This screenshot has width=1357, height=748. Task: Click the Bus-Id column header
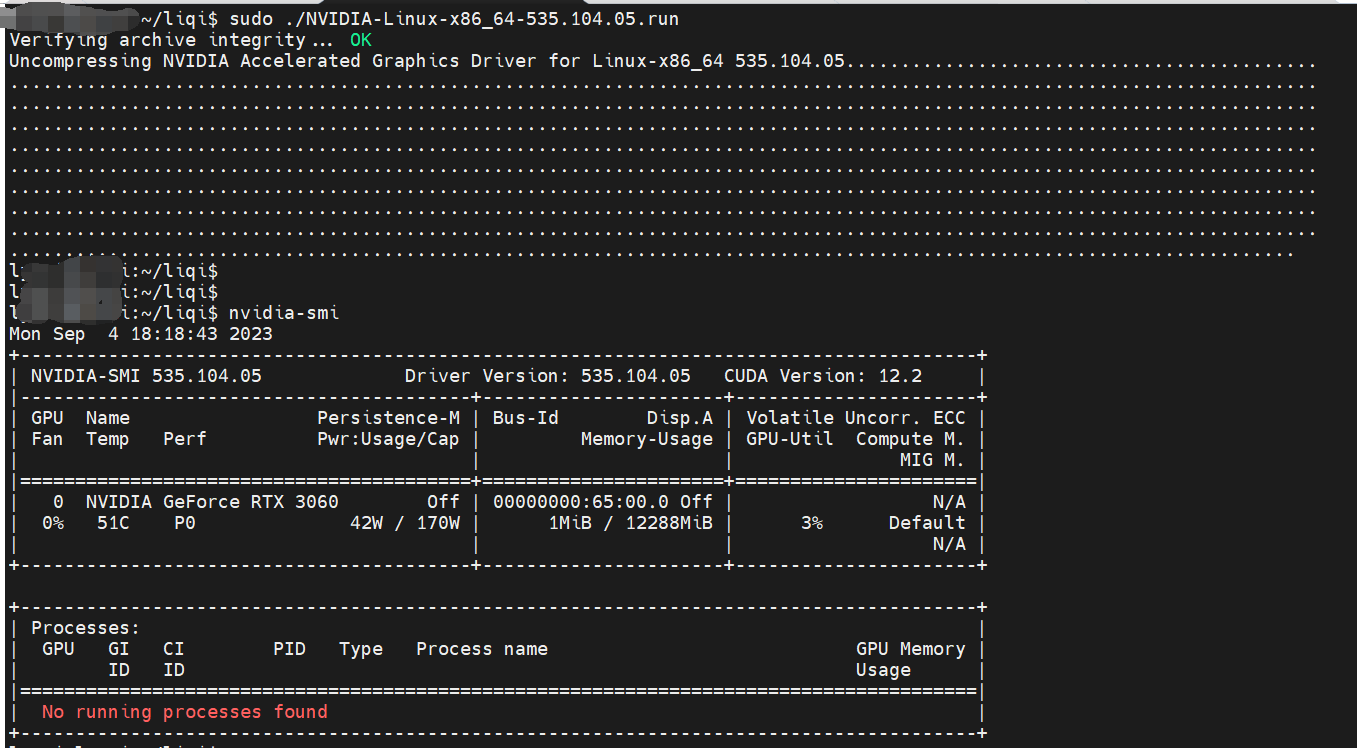click(526, 418)
